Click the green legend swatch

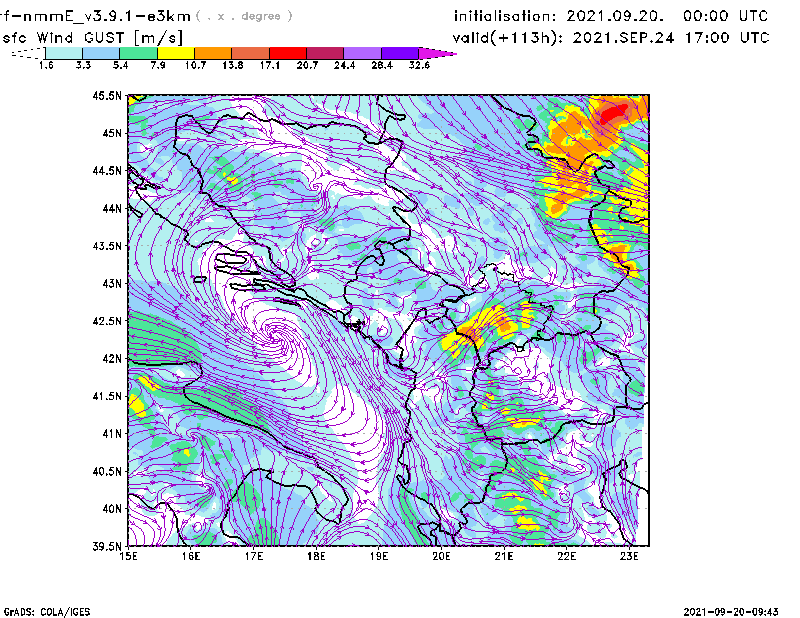[x=138, y=53]
